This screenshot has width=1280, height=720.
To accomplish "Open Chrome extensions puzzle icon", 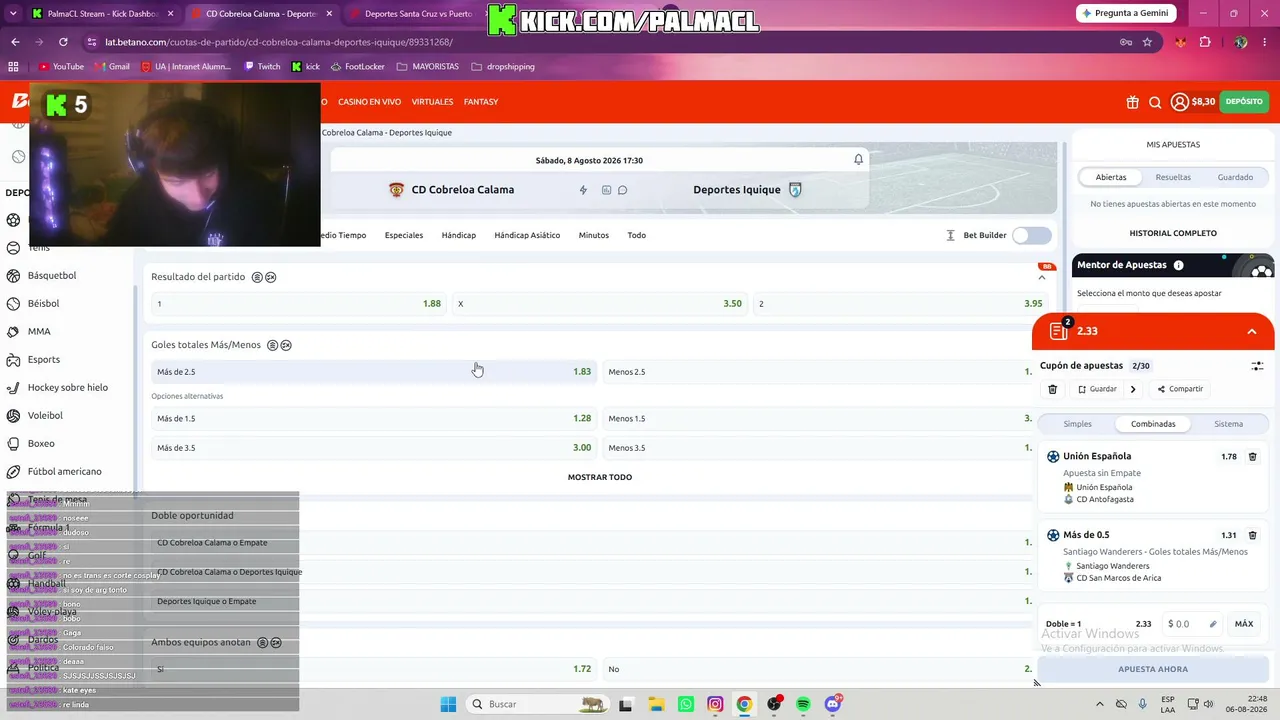I will pyautogui.click(x=1205, y=42).
